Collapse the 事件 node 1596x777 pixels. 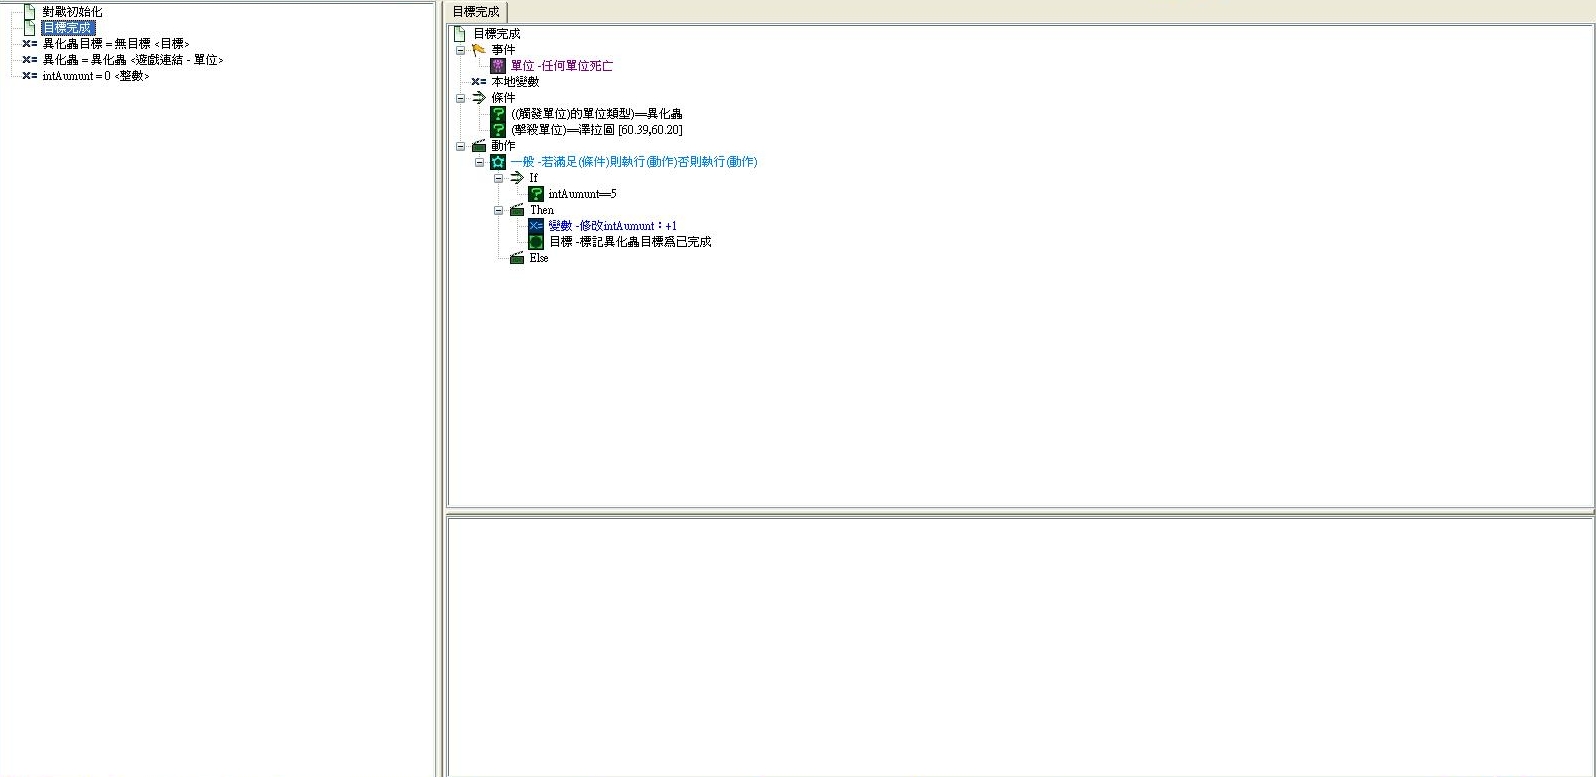460,50
